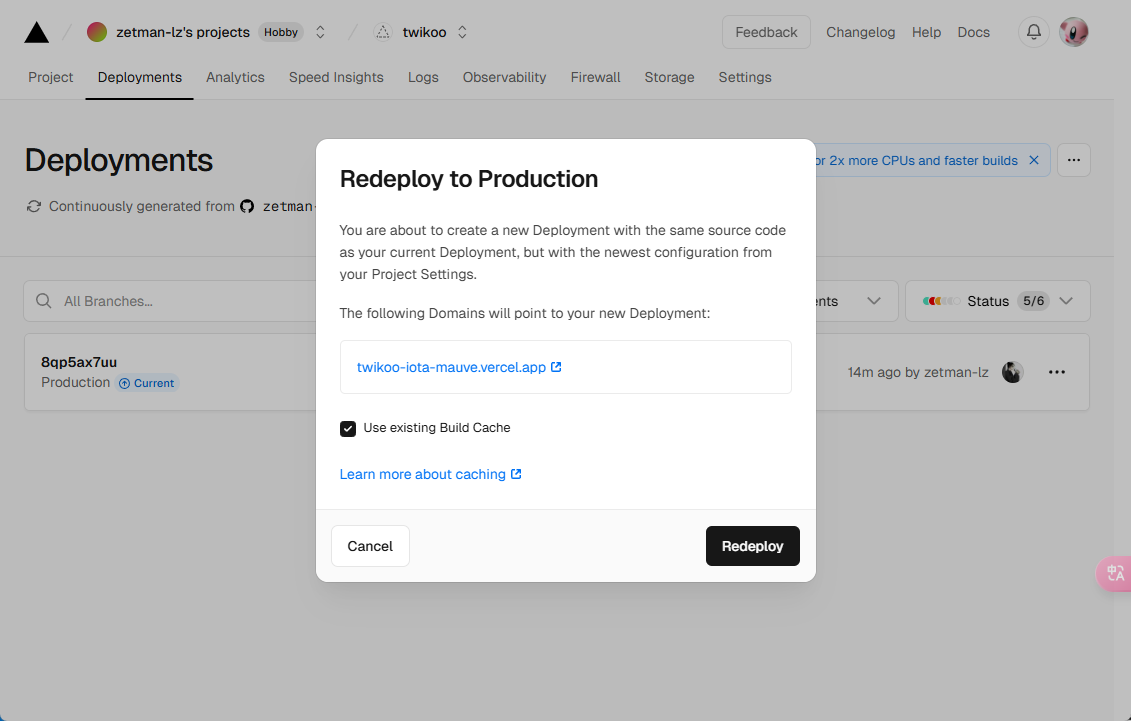This screenshot has width=1131, height=721.
Task: Confirm with the Redeploy button
Action: [x=752, y=546]
